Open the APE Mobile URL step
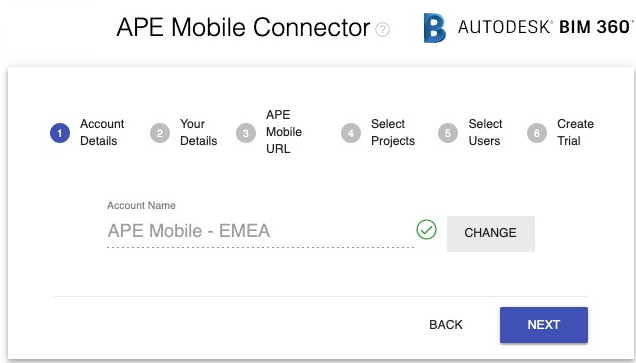Viewport: 636px width, 363px height. click(284, 132)
